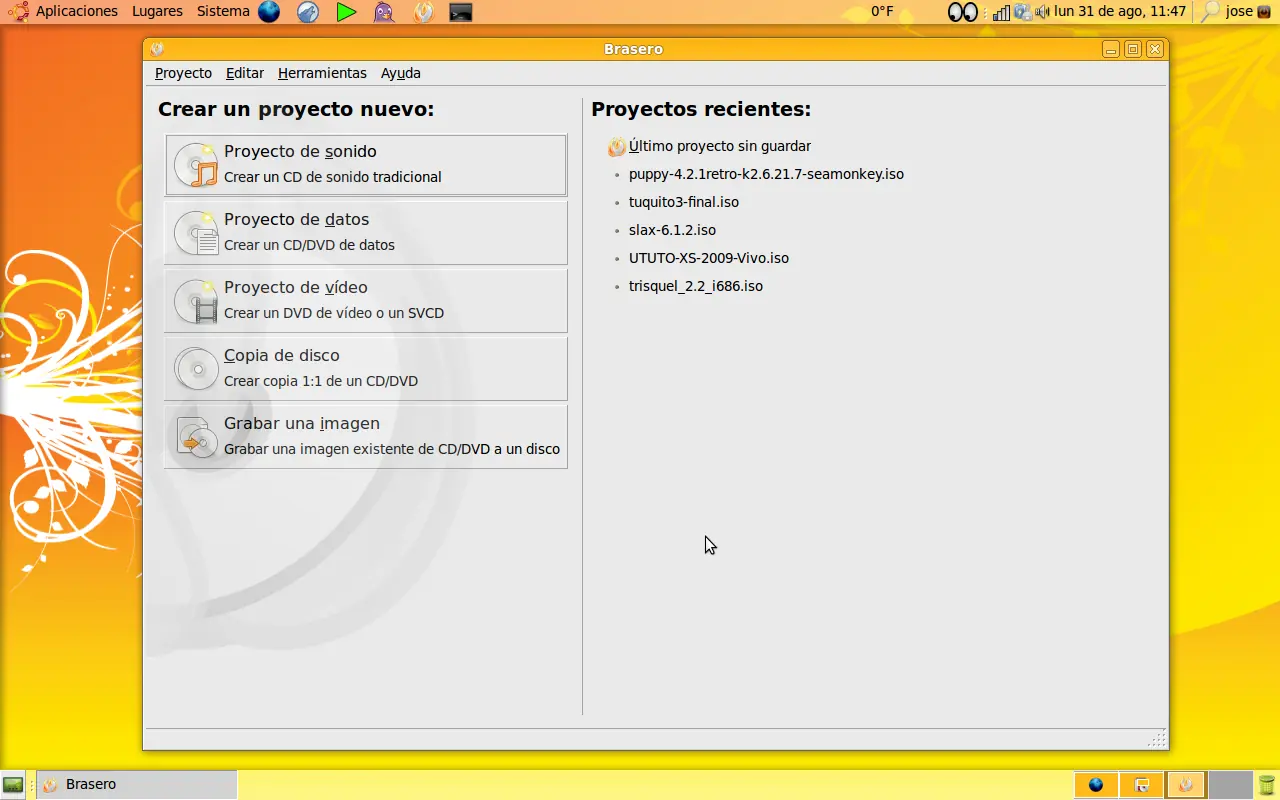Click the show desktop icon
The image size is (1280, 800).
[13, 785]
